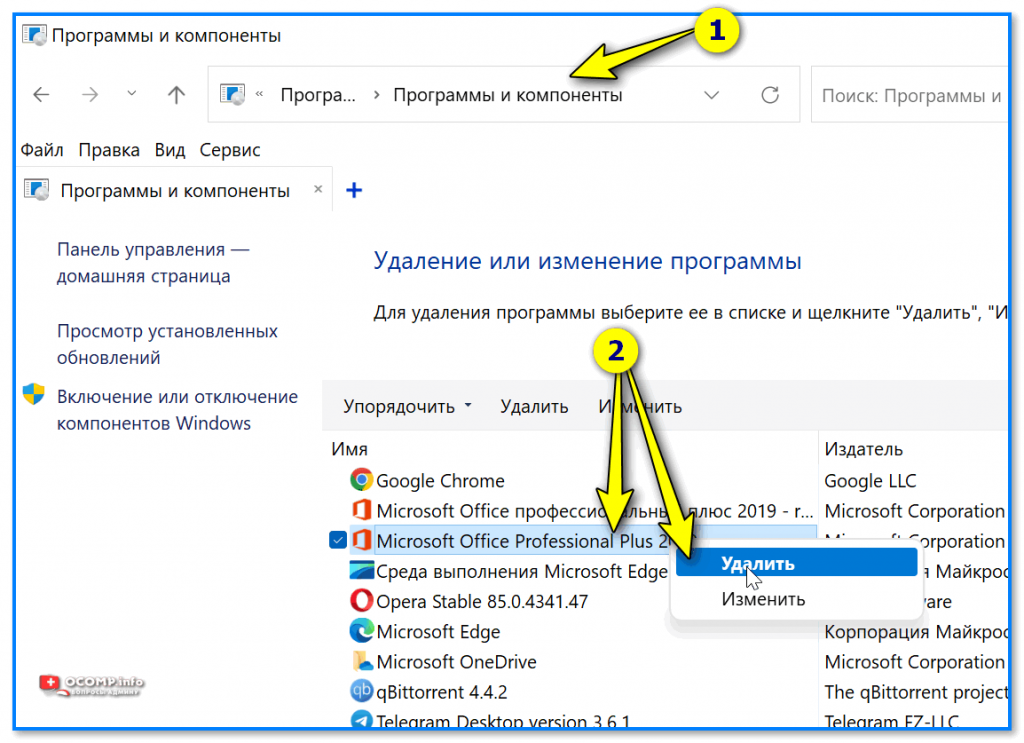1024x743 pixels.
Task: Click the Microsoft Edge name text
Action: [x=438, y=632]
